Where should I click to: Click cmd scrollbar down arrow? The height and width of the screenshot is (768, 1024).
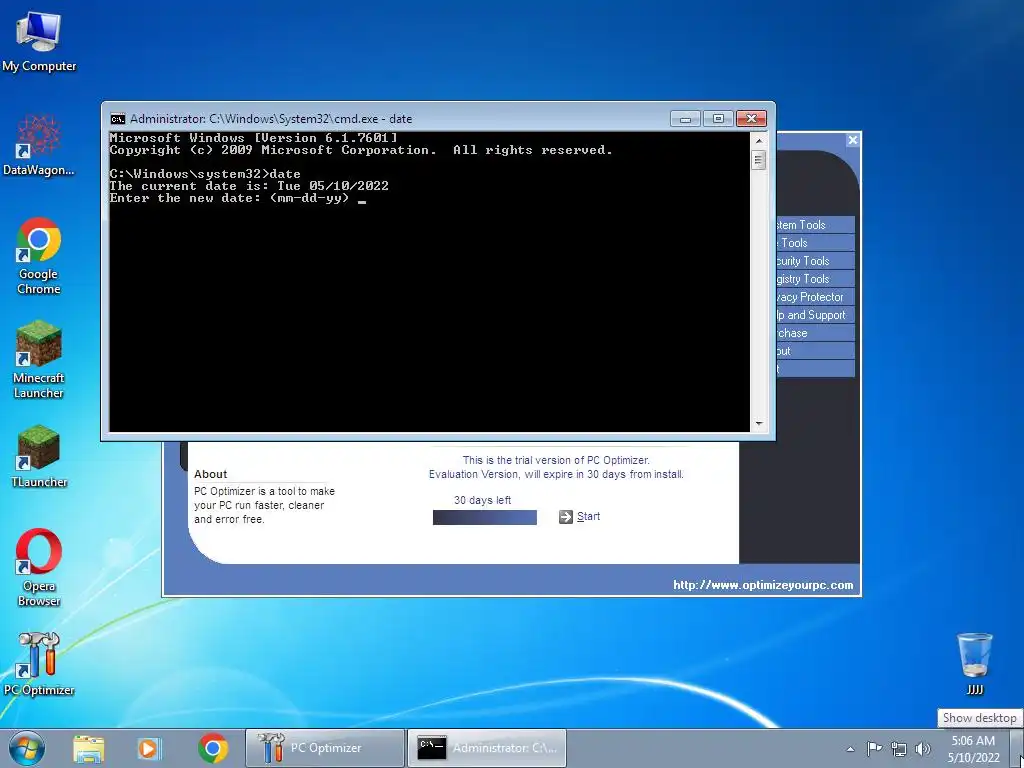point(758,424)
